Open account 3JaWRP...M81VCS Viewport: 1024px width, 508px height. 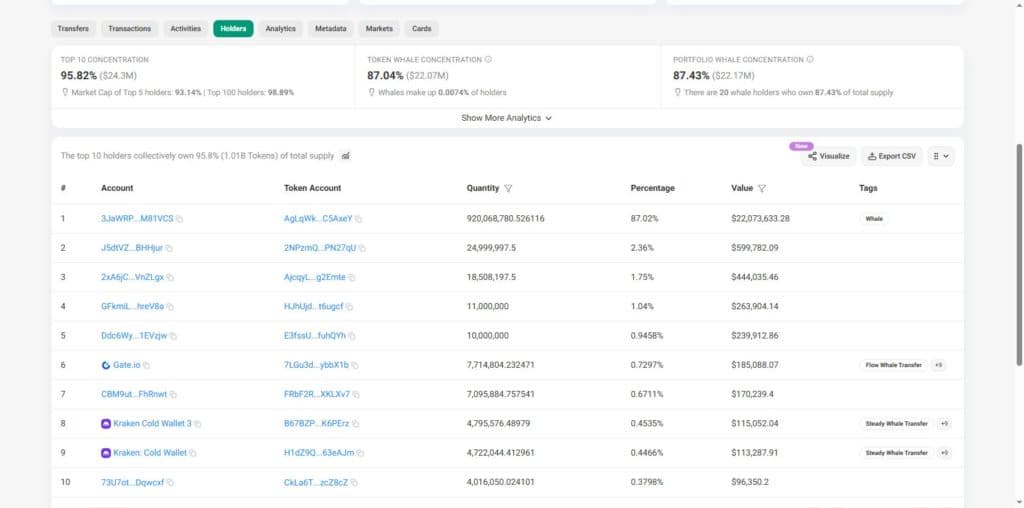(137, 219)
